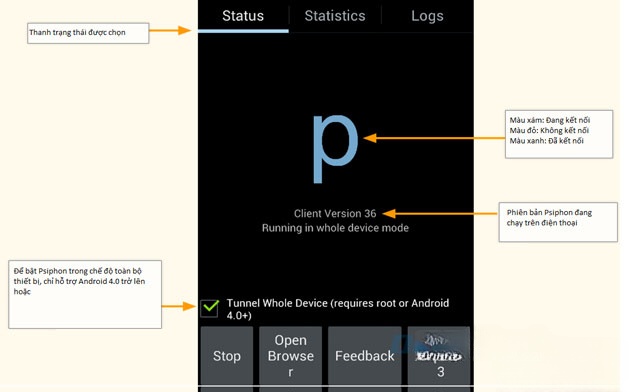The height and width of the screenshot is (392, 640).
Task: Open the Statistics tab
Action: tap(335, 16)
